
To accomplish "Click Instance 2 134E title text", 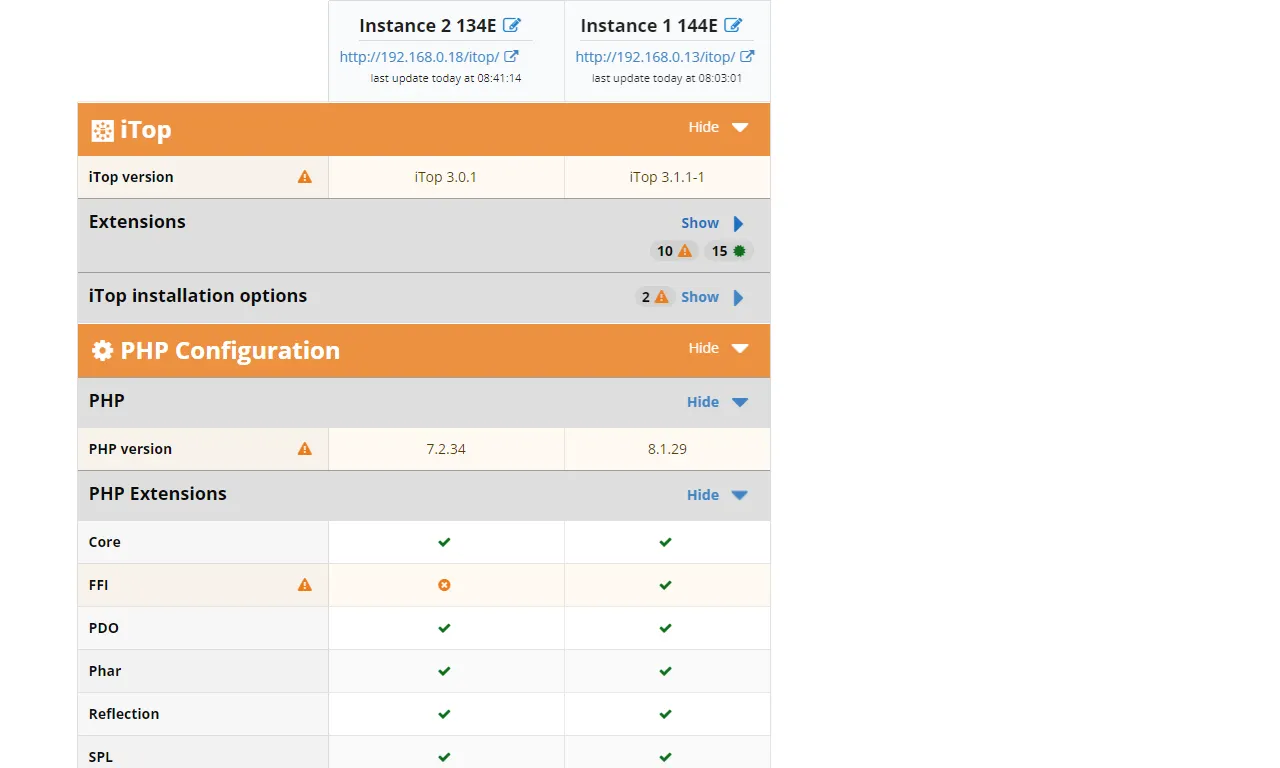I will (428, 26).
